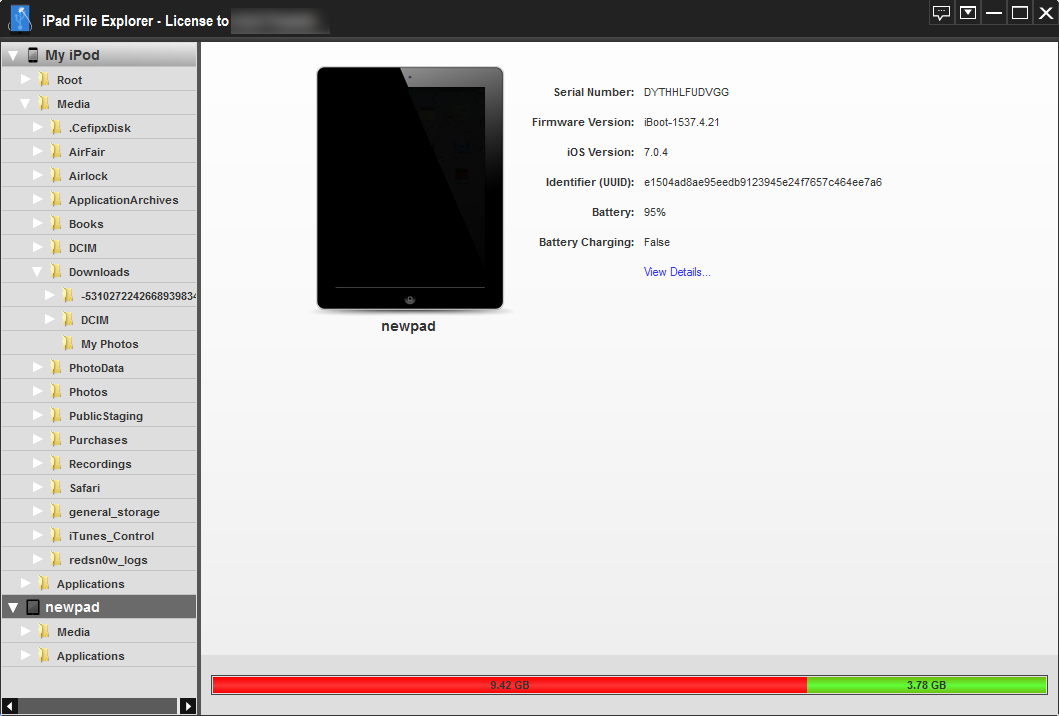
Task: Click the red 9.42 GB used storage bar
Action: click(x=510, y=685)
